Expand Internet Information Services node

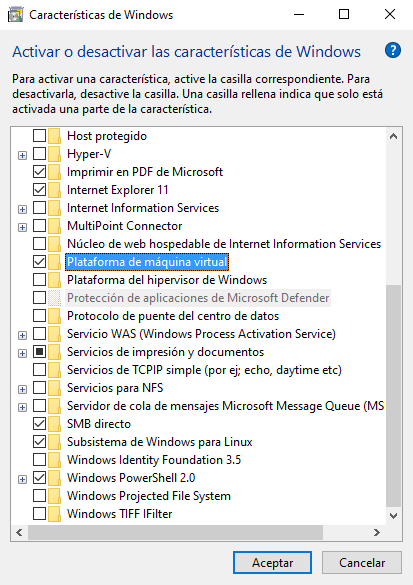click(x=22, y=209)
